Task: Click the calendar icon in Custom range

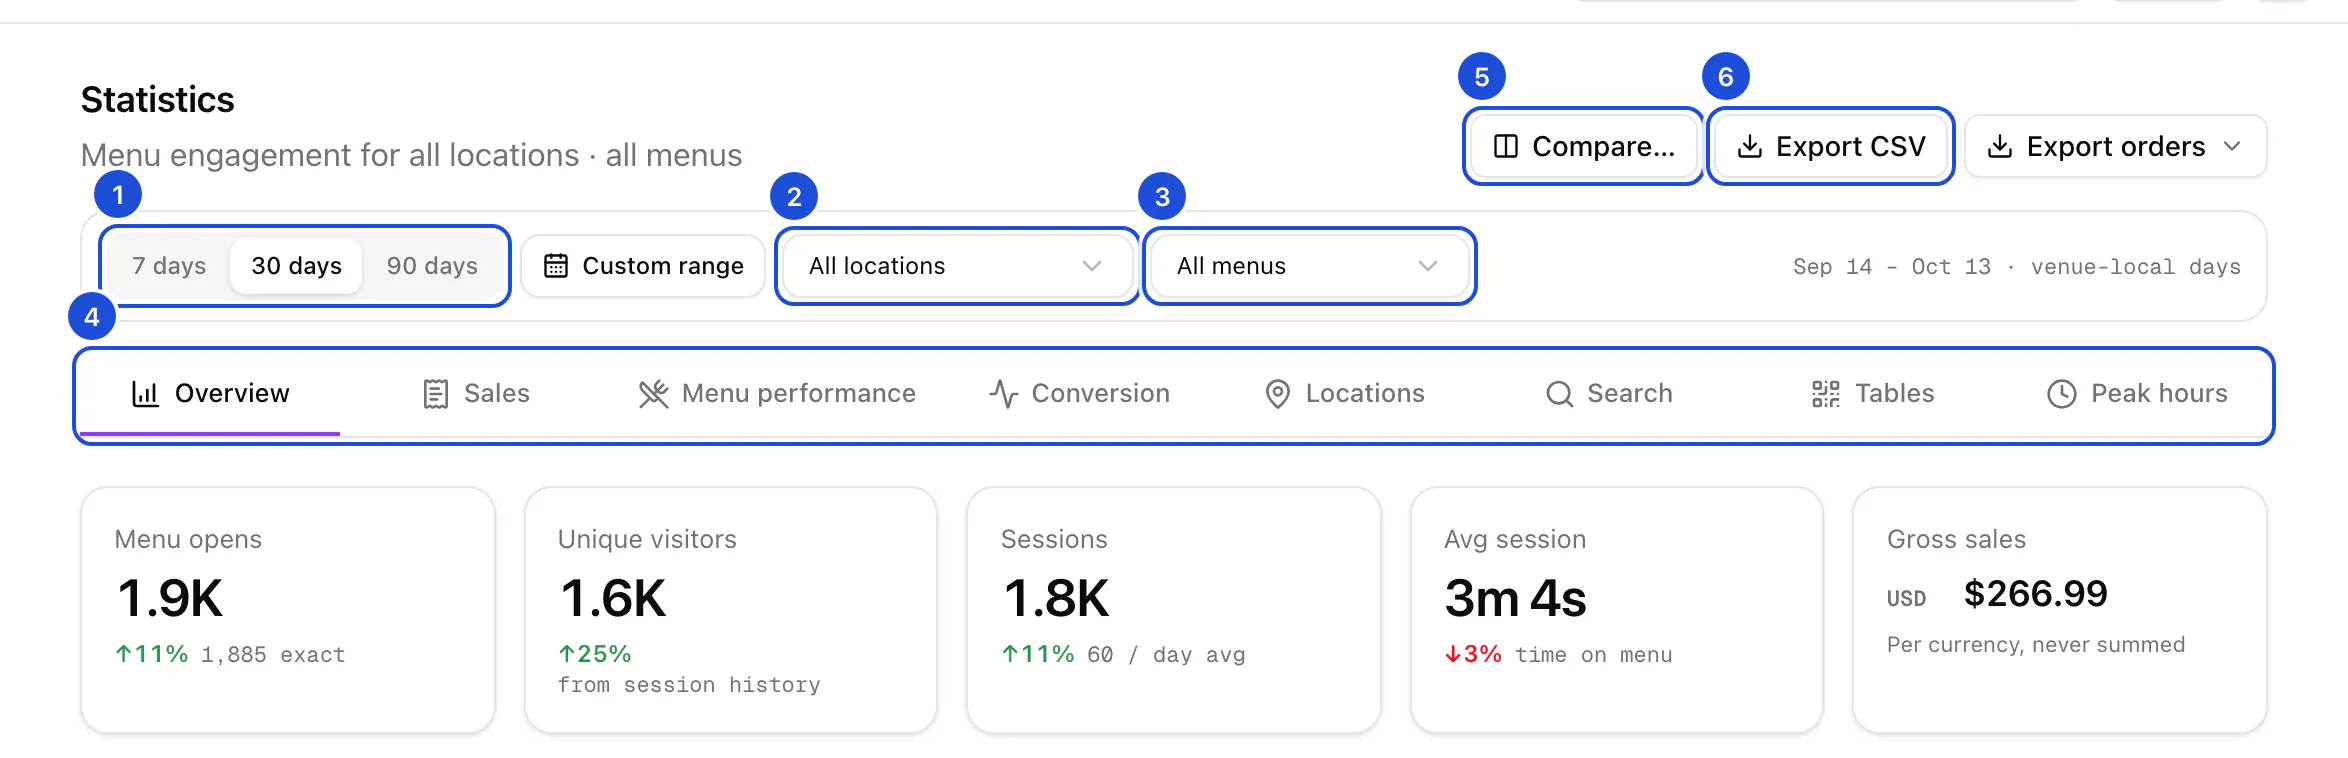Action: click(556, 266)
